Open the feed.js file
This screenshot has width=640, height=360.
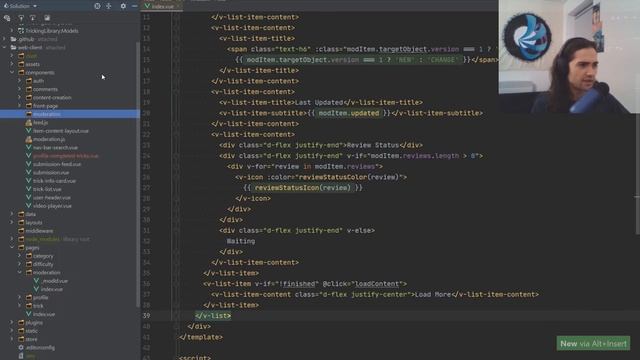click(40, 122)
